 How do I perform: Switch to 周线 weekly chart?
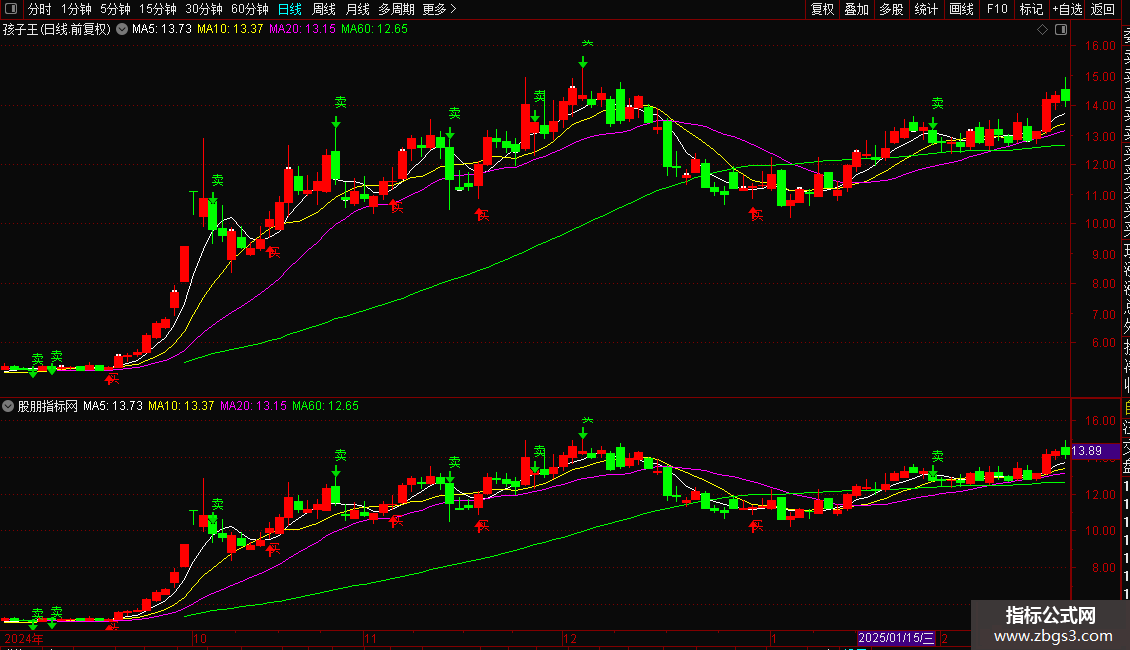(324, 9)
